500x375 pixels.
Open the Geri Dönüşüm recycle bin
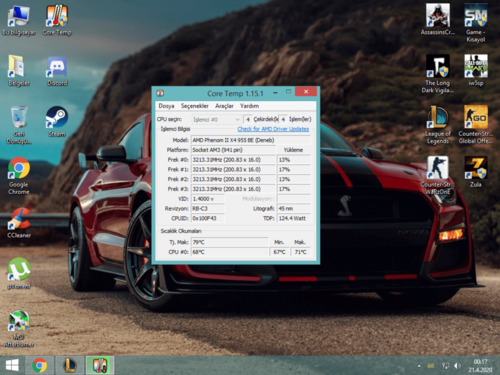19,125
